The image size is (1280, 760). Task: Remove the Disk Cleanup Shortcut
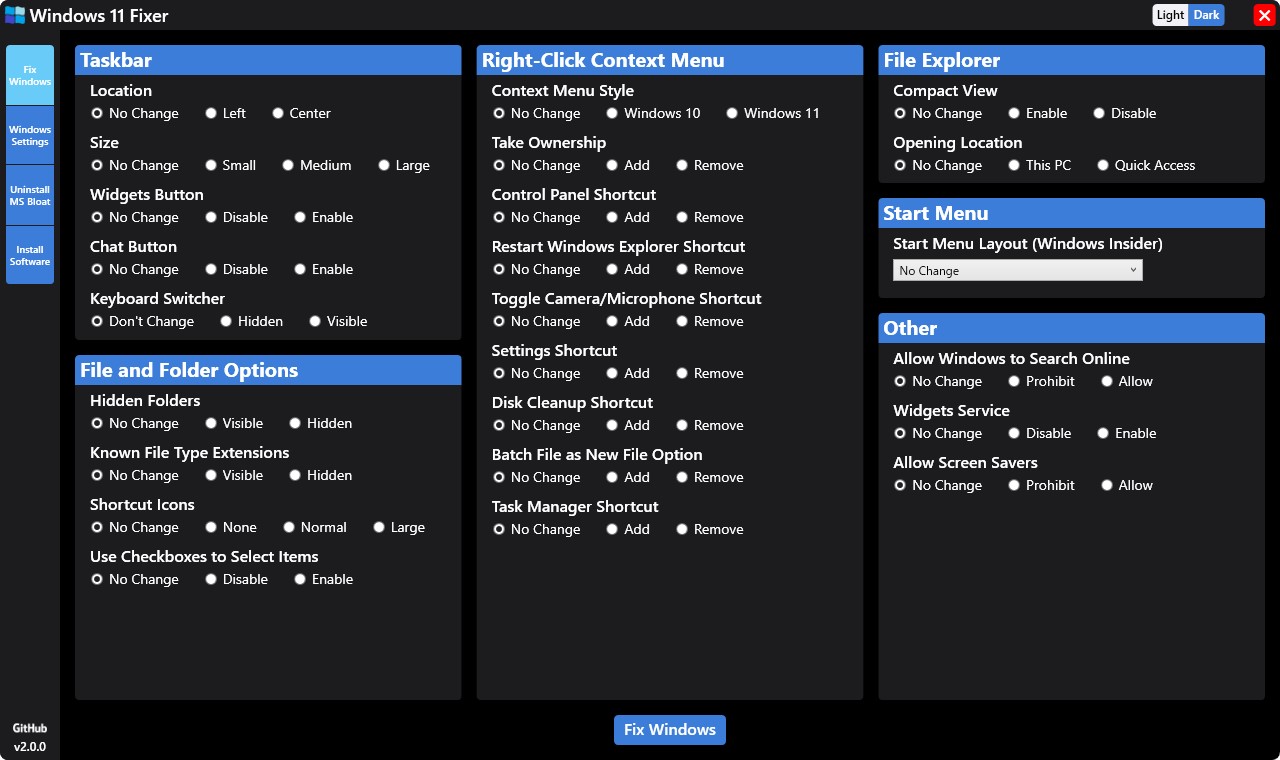710,425
